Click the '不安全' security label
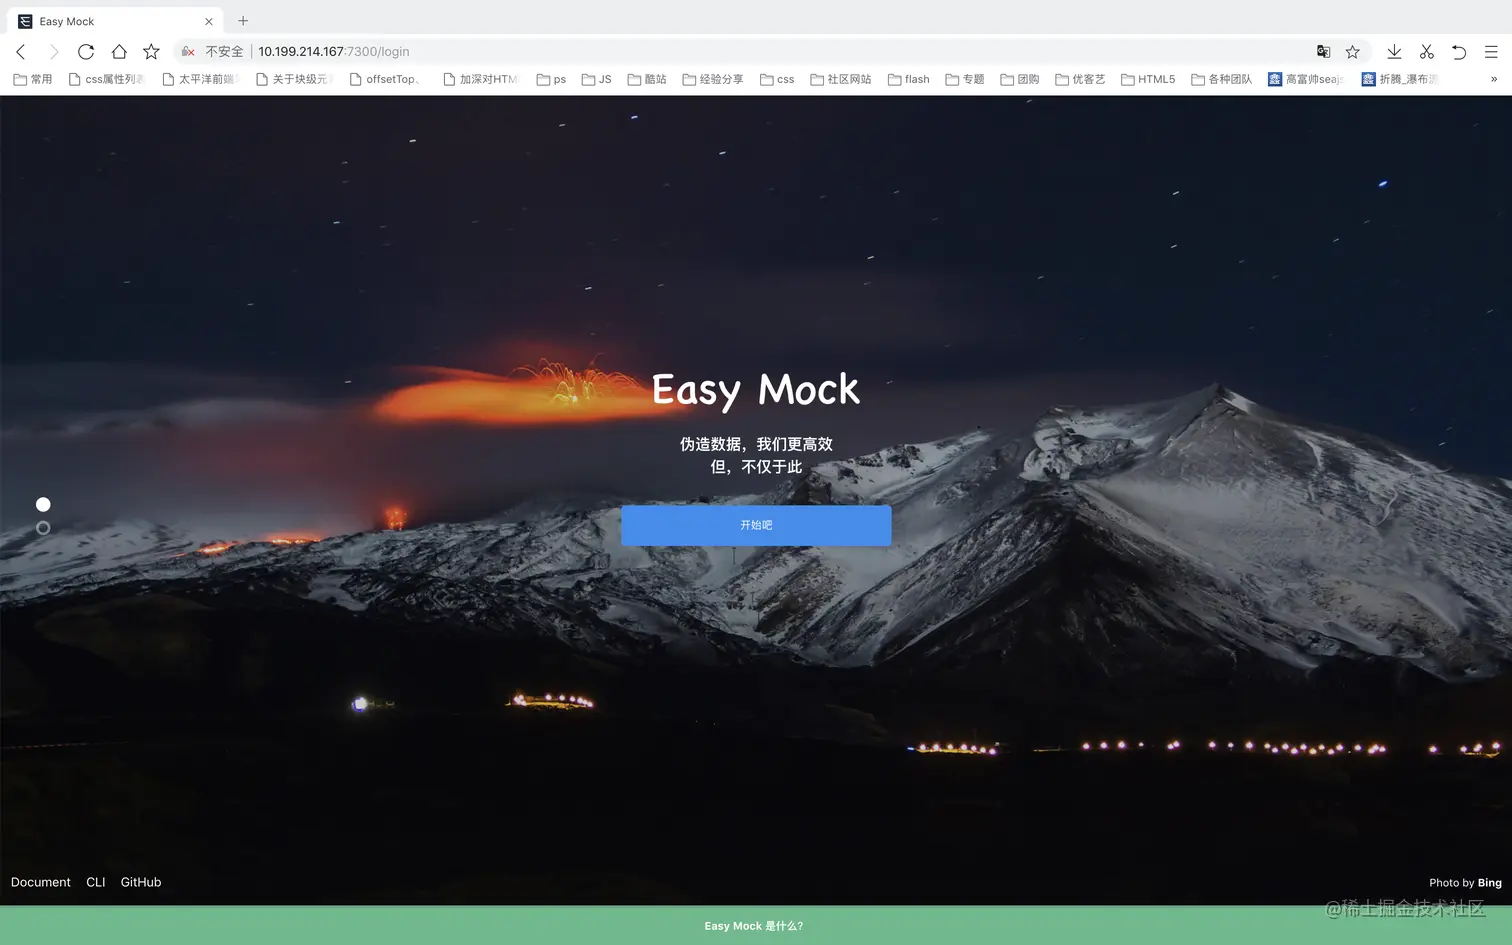This screenshot has width=1512, height=945. 224,52
